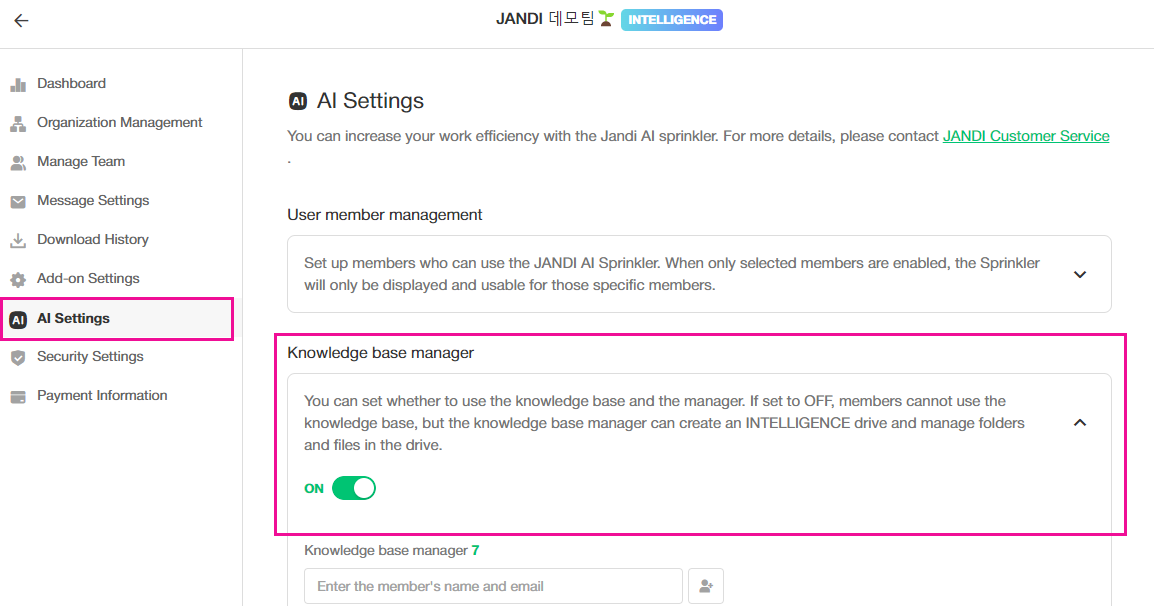Click the Download History arrow icon

18,240
